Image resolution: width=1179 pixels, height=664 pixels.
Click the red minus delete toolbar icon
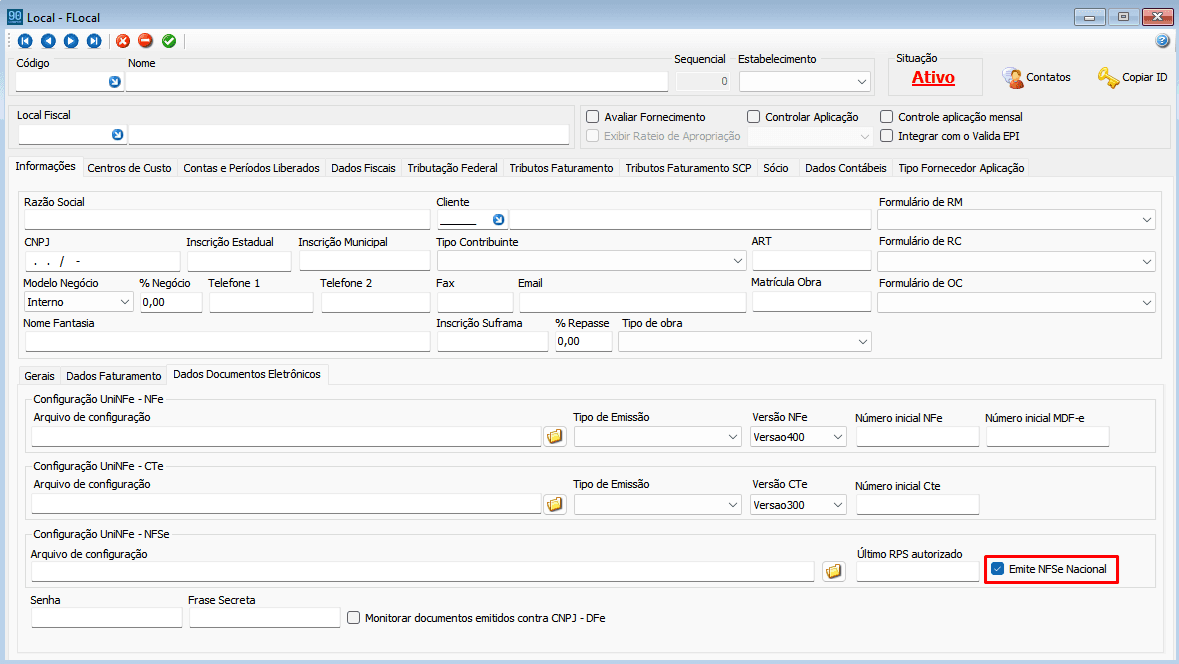(146, 41)
